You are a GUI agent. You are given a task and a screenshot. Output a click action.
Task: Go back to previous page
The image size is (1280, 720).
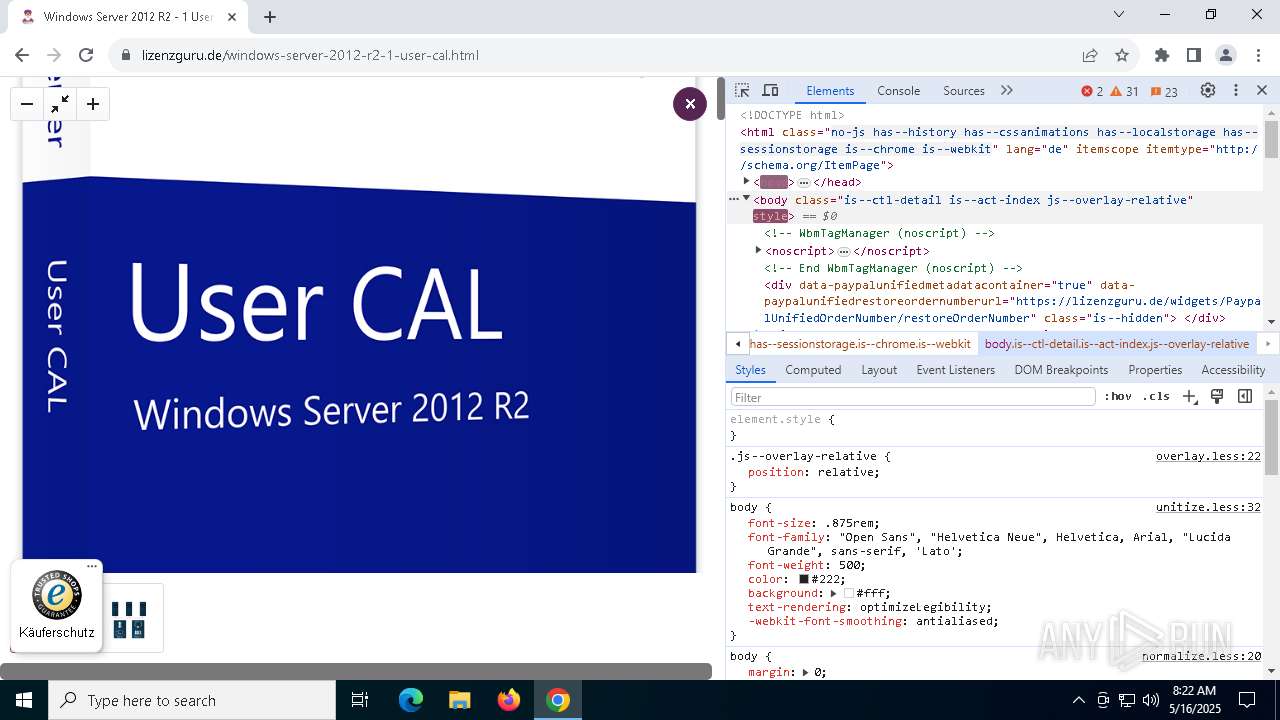coord(22,55)
